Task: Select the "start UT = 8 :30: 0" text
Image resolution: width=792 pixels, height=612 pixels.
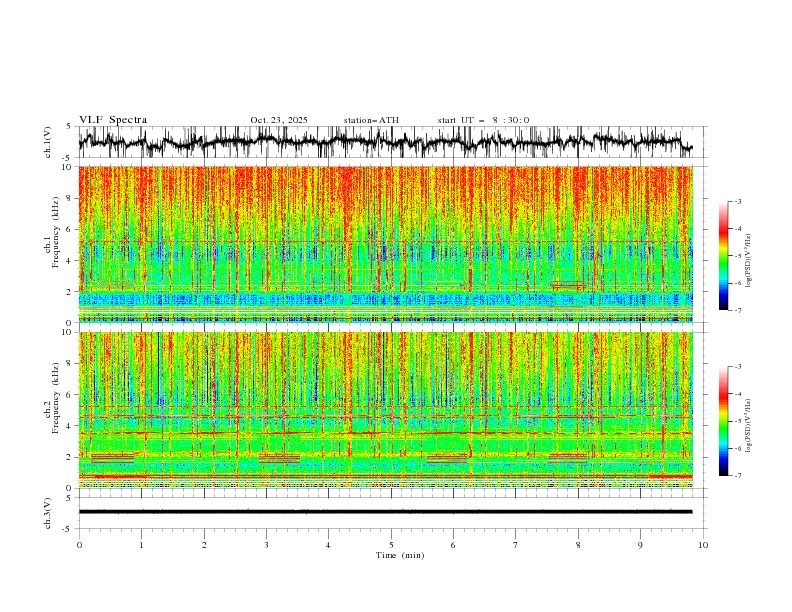Action: coord(483,120)
